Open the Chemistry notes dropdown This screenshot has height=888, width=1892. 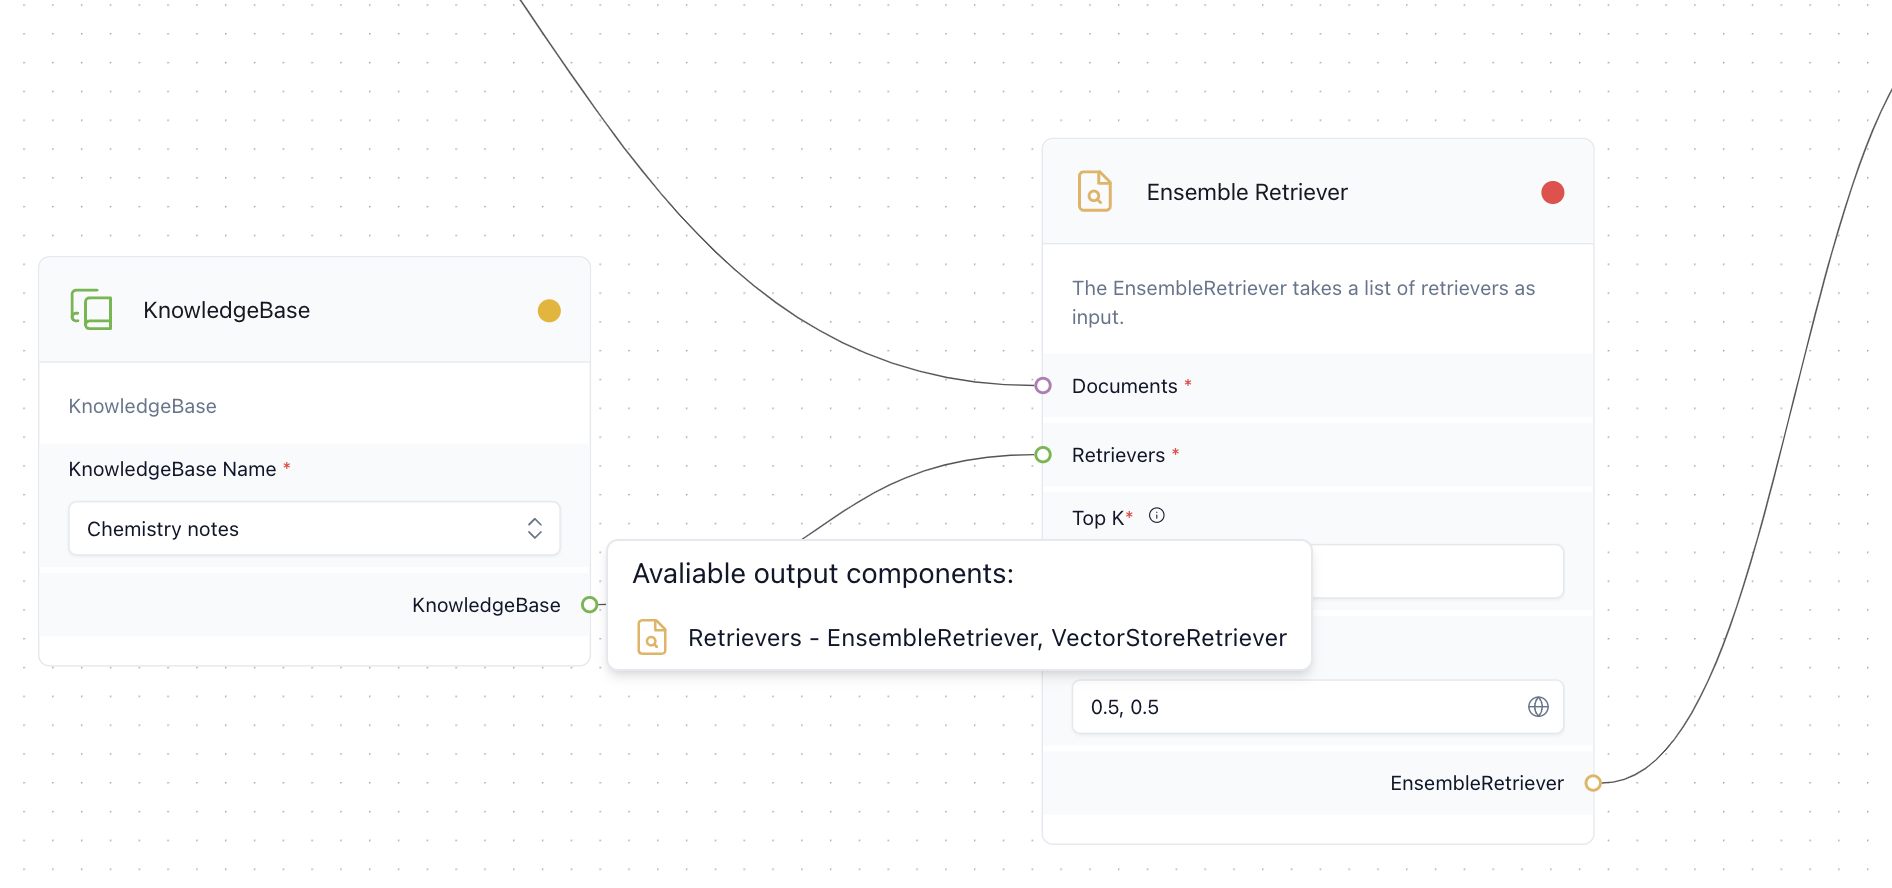300,529
